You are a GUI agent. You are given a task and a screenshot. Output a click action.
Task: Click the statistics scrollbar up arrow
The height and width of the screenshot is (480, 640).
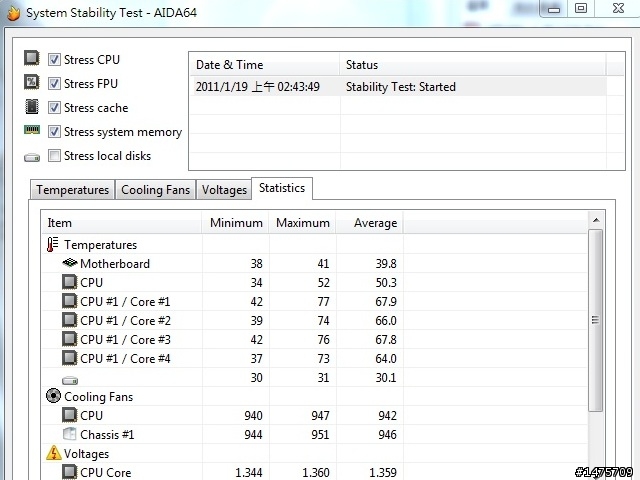coord(596,220)
